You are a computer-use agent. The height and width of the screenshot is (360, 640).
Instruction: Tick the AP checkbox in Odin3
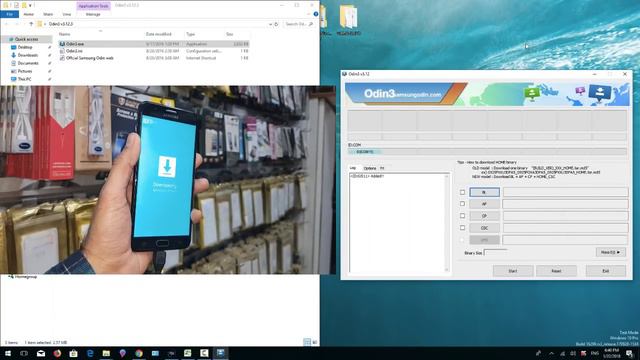(x=462, y=204)
